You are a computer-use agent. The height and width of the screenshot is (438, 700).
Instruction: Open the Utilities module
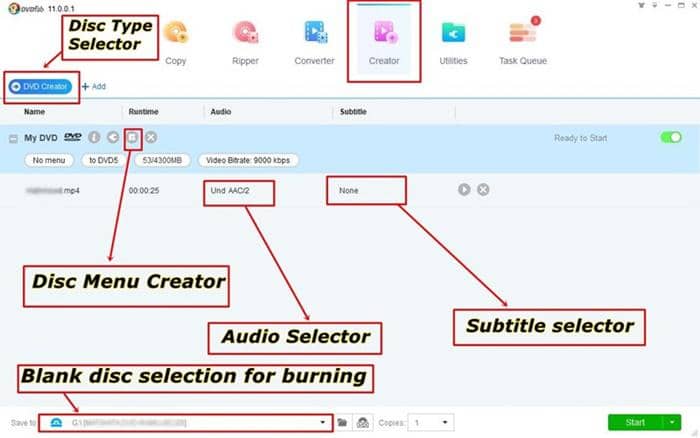click(x=453, y=43)
